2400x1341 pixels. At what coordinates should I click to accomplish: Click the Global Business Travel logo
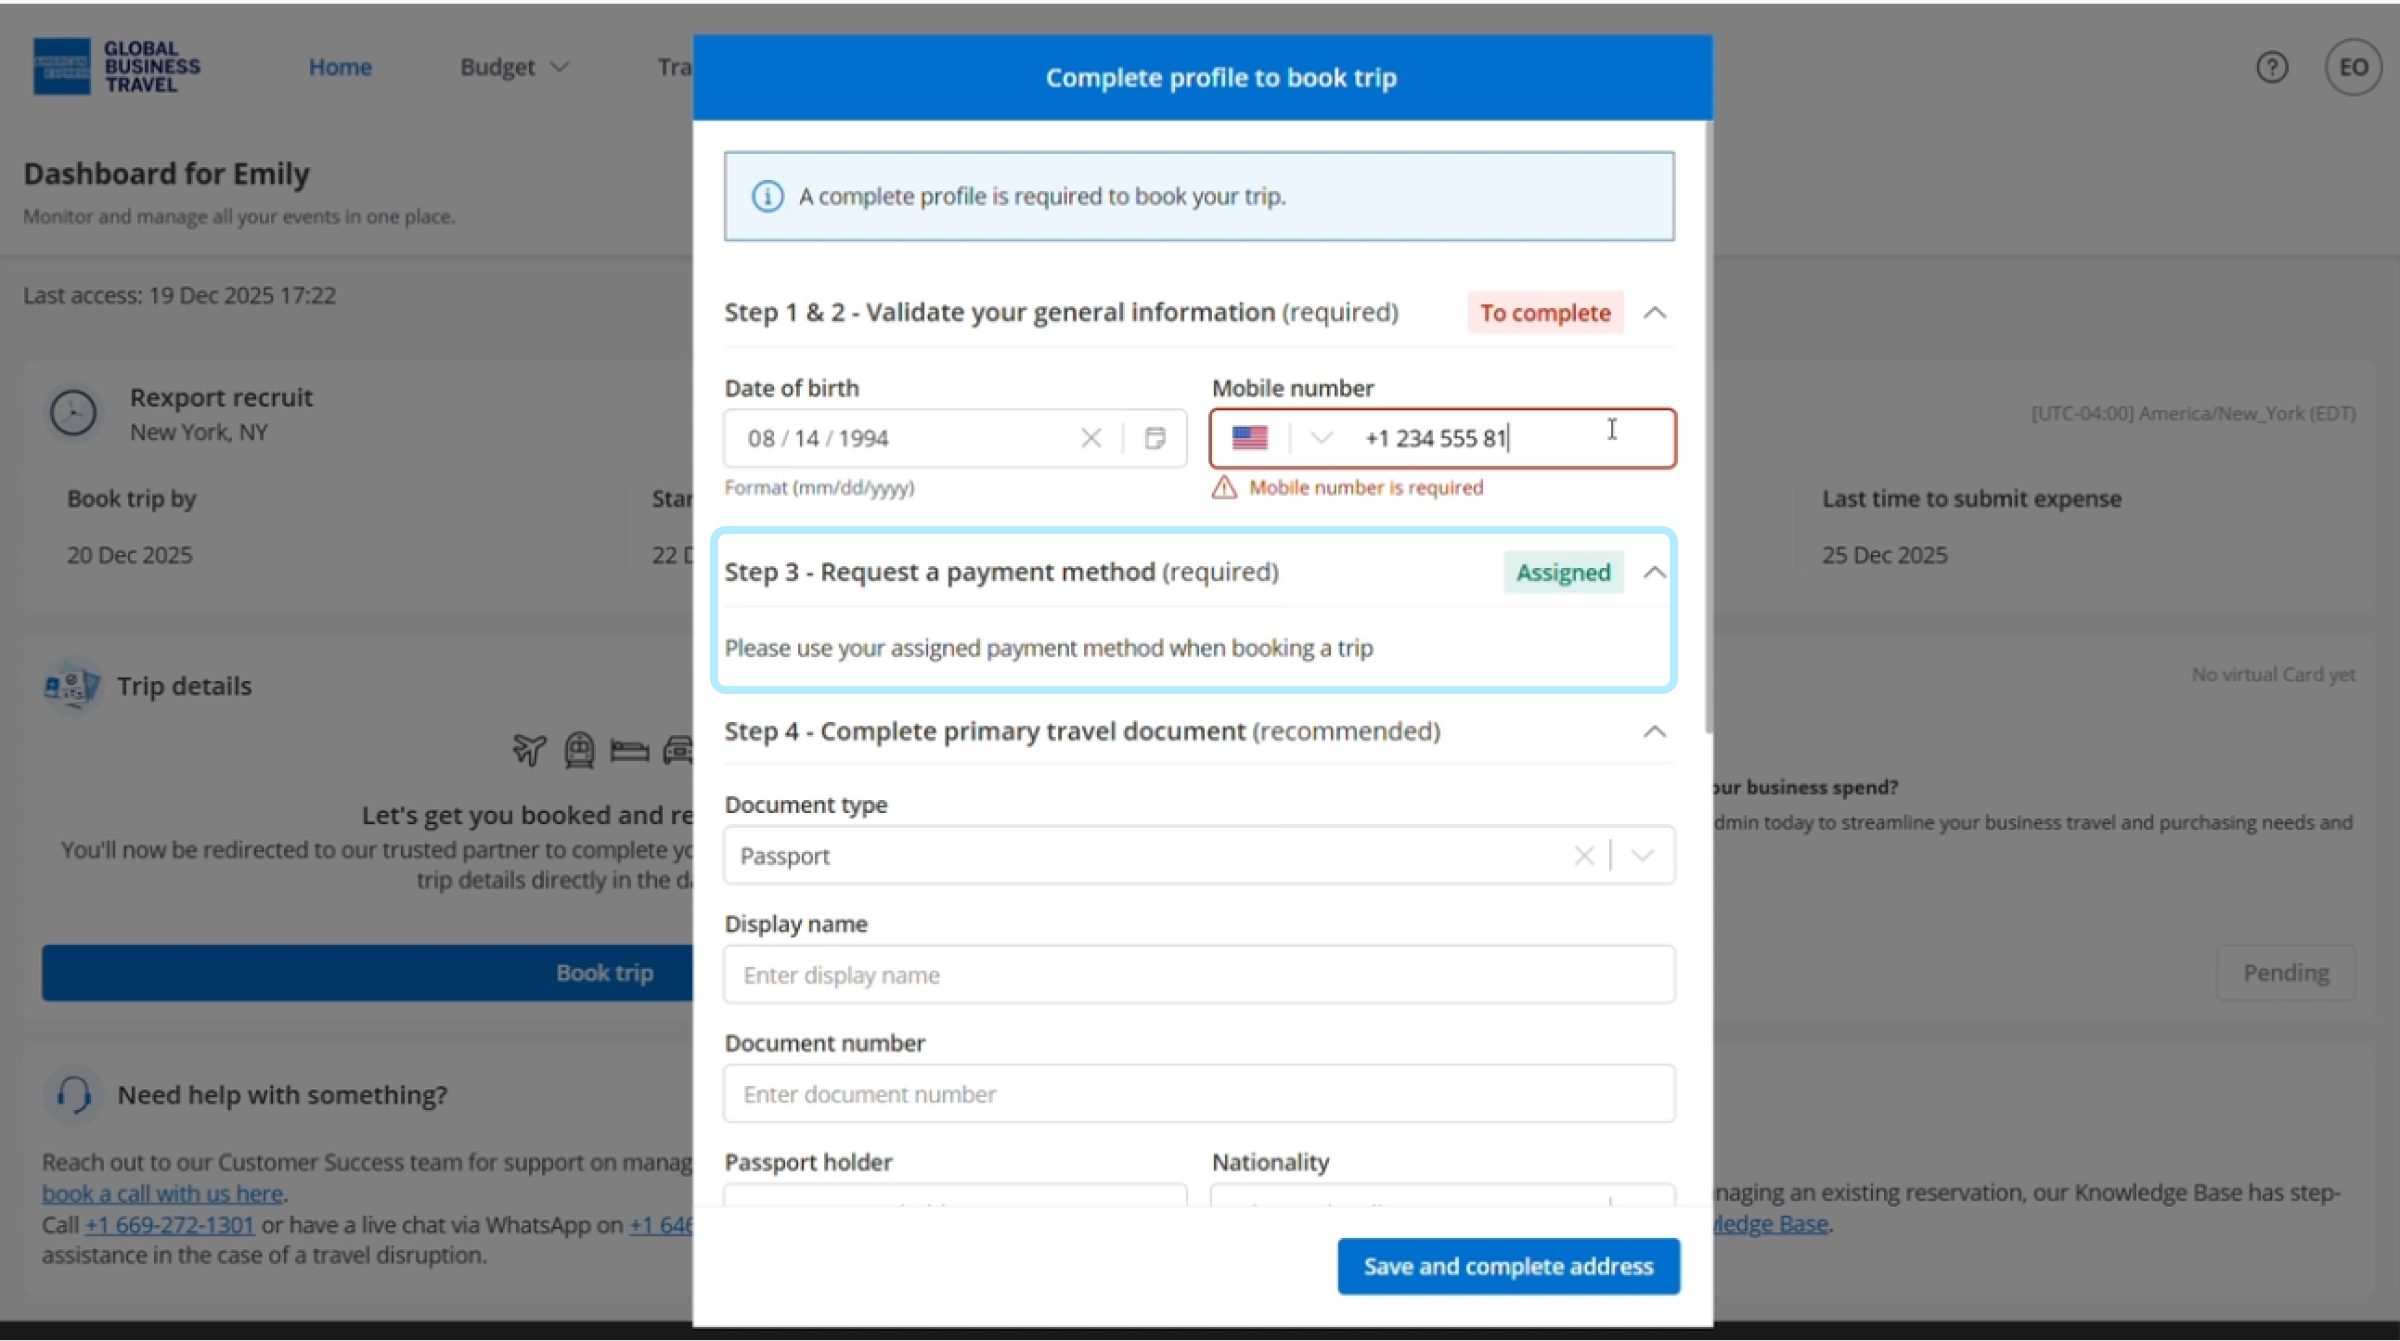116,67
